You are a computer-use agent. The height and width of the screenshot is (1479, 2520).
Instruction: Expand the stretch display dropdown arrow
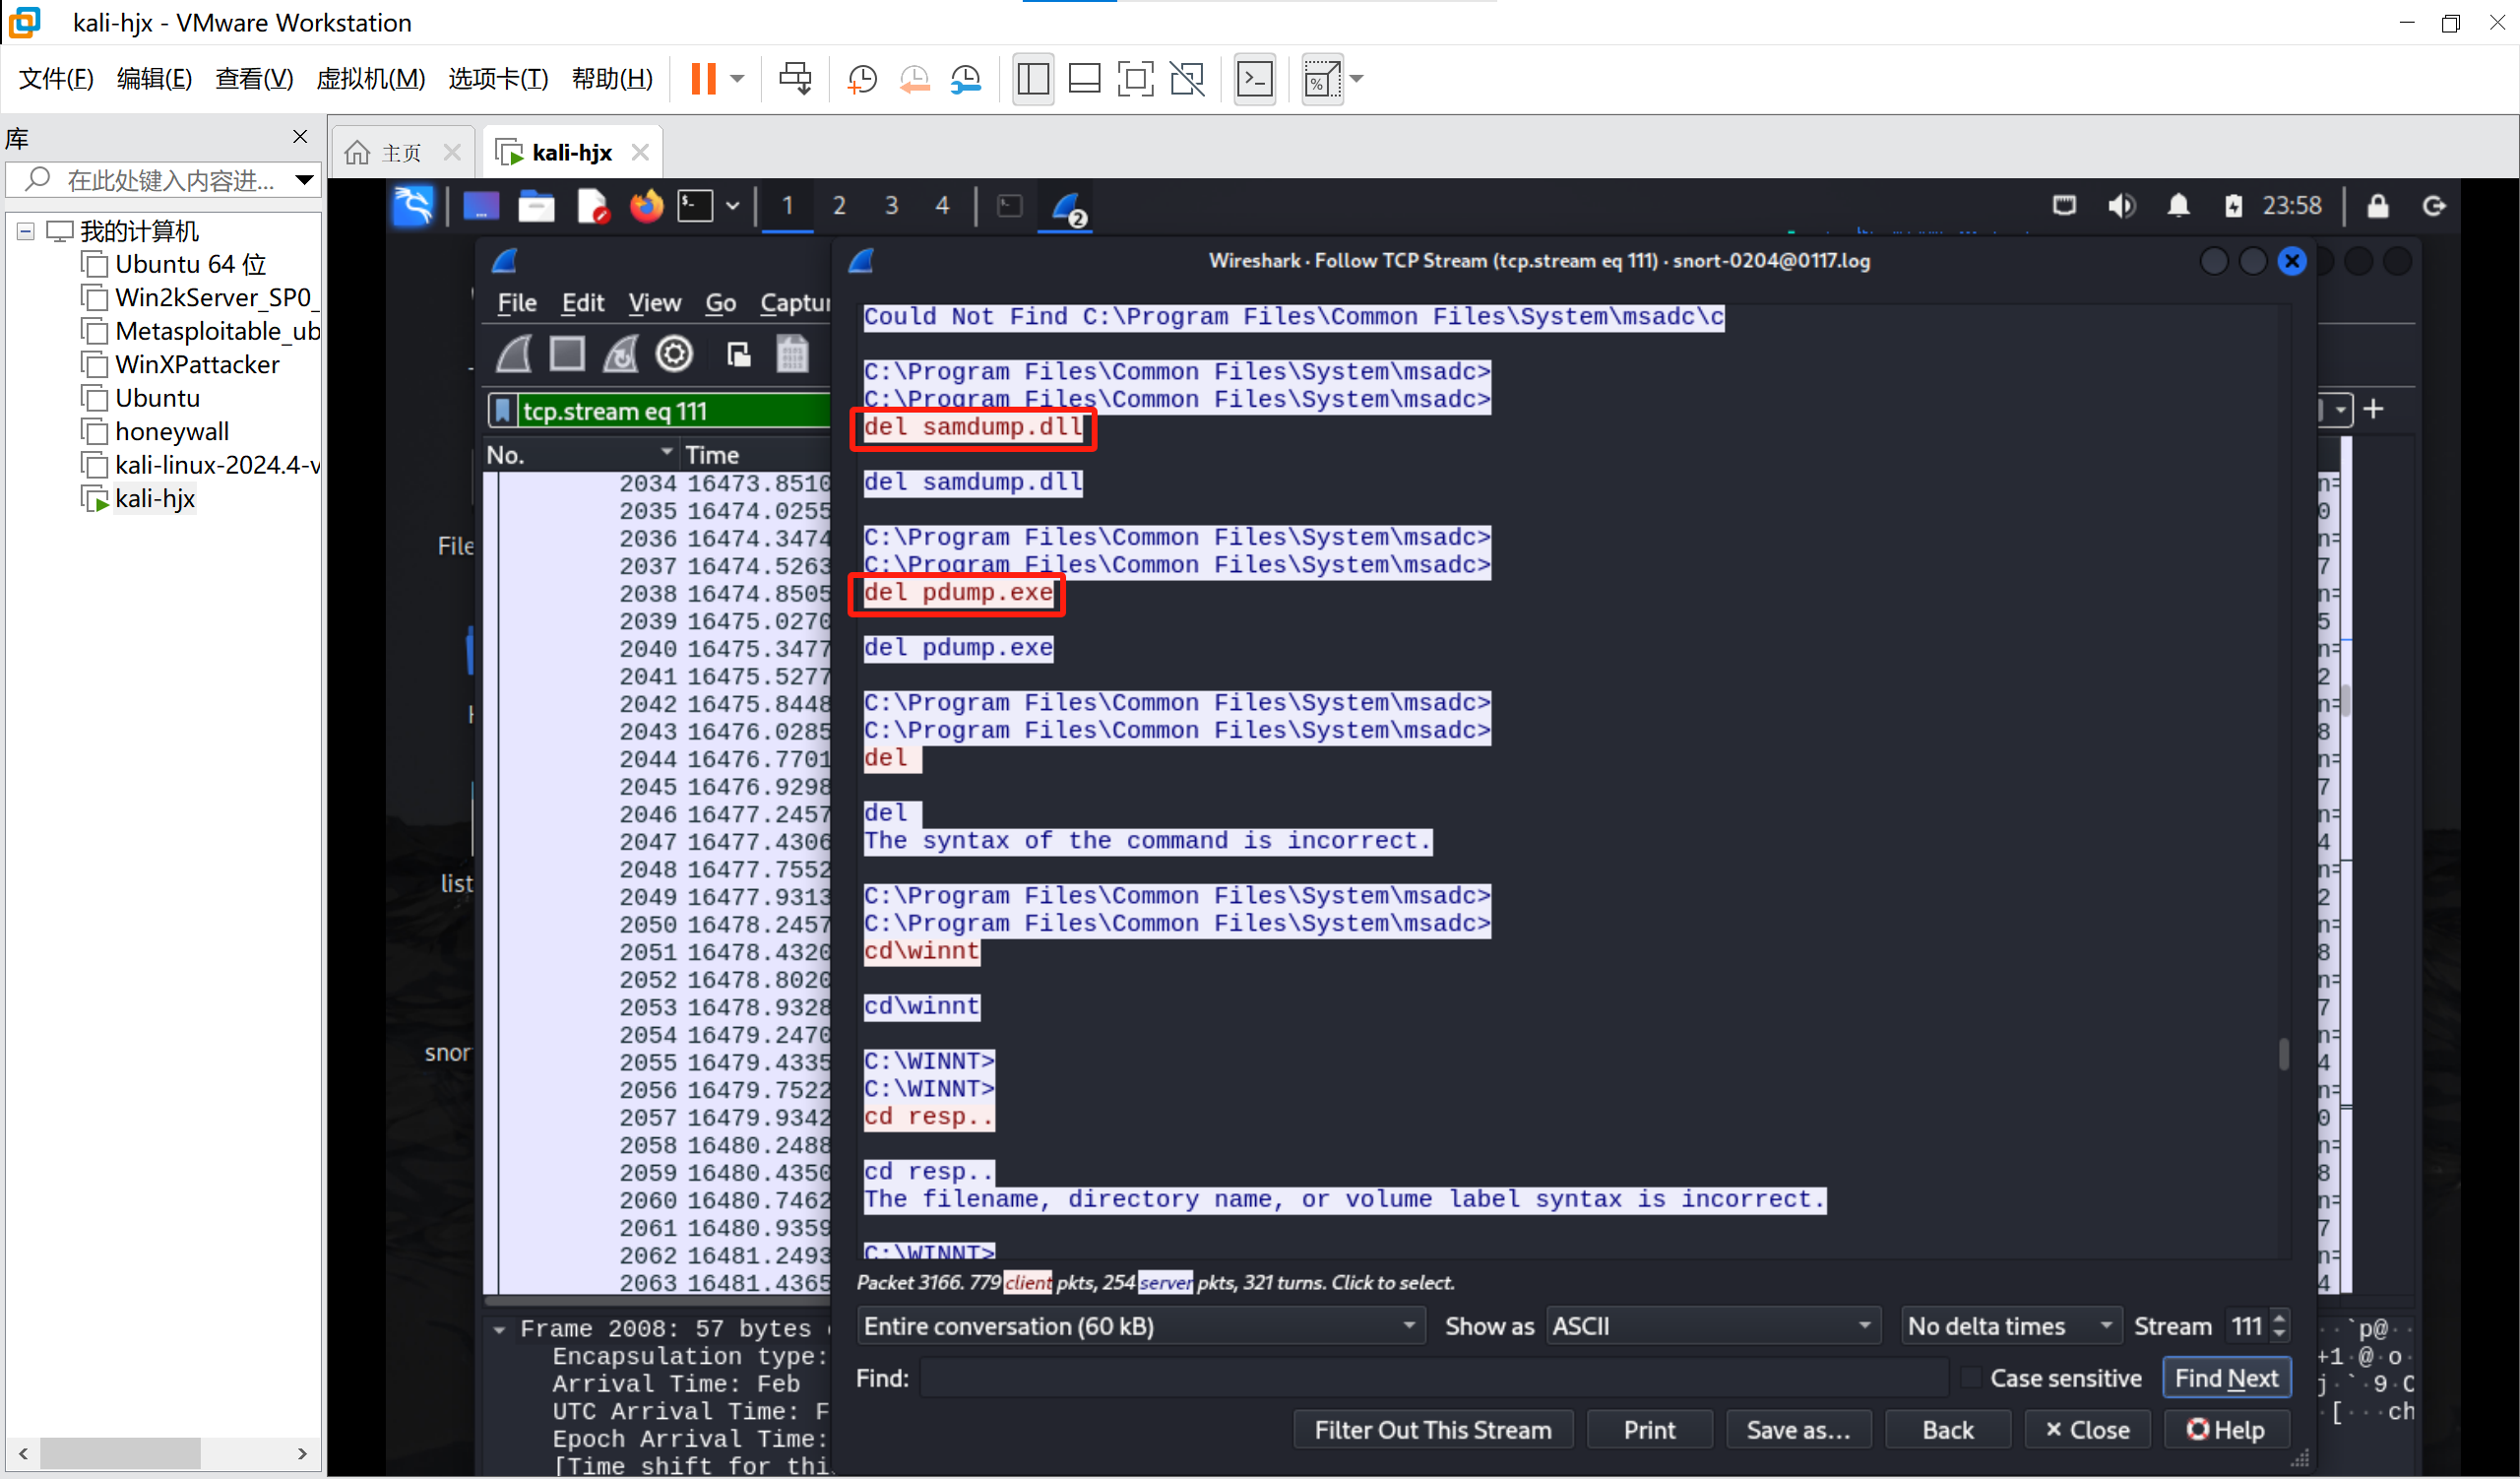[x=1357, y=78]
